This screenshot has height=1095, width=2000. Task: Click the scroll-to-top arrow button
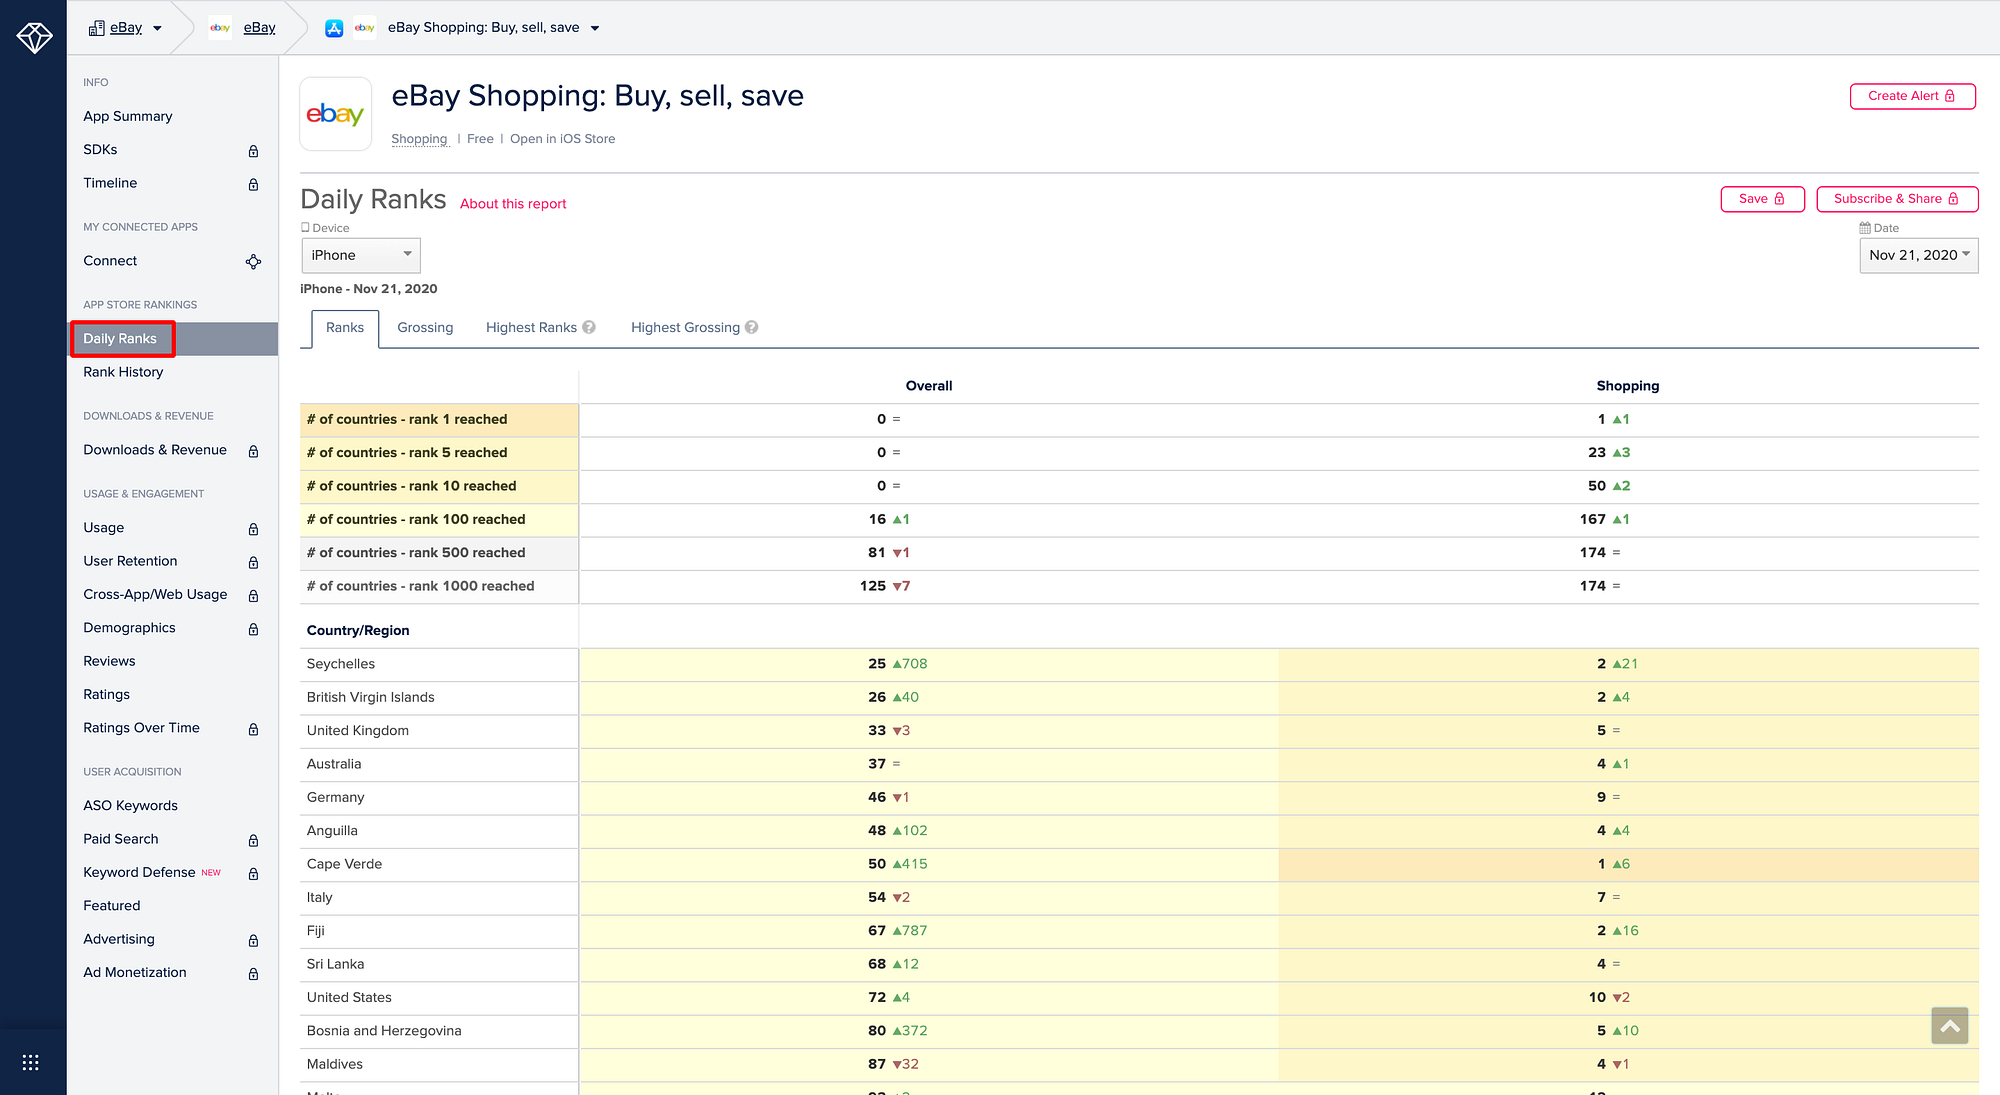click(x=1949, y=1025)
